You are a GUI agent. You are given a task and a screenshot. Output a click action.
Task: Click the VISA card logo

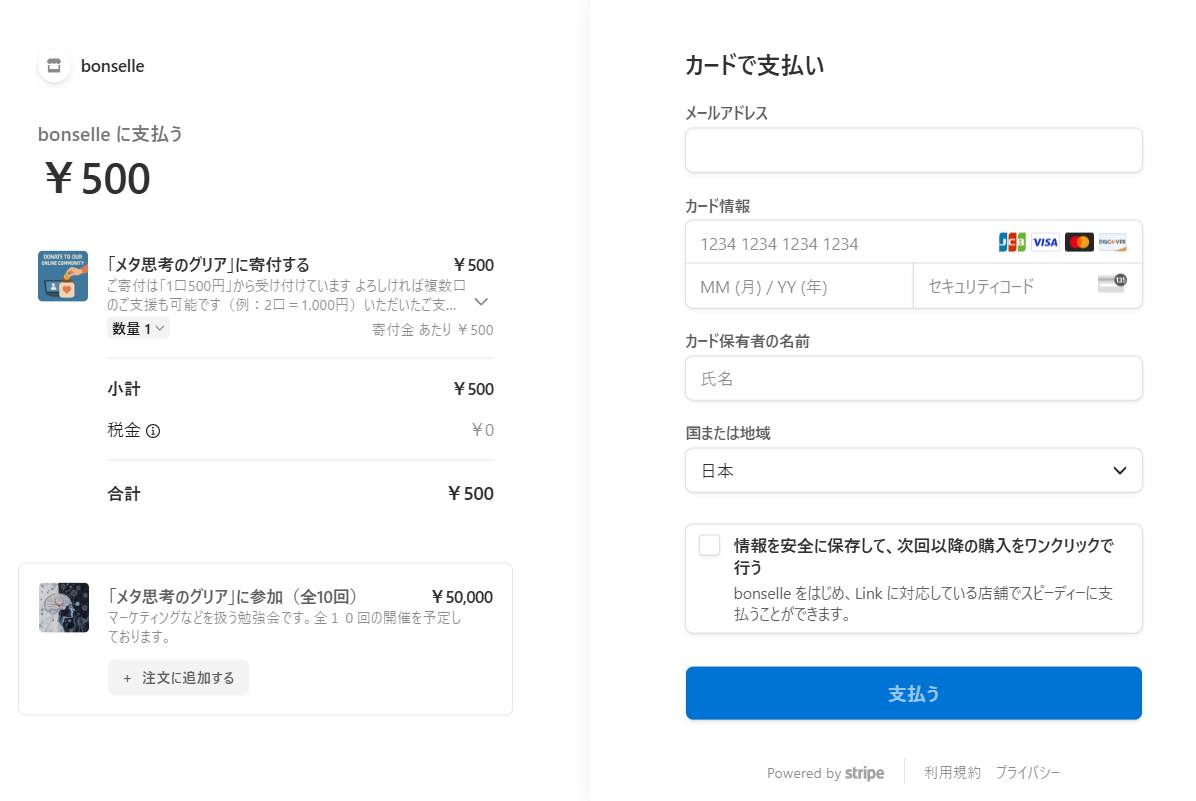tap(1045, 243)
